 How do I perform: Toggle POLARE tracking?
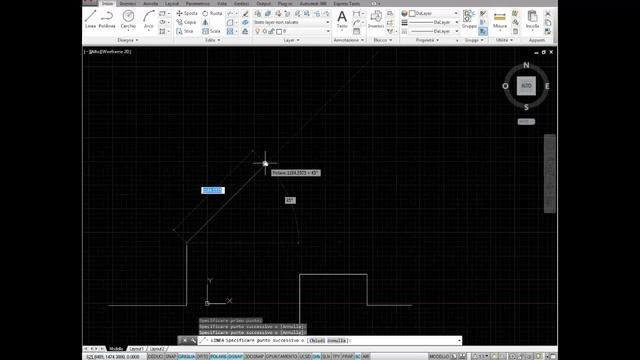[x=218, y=357]
